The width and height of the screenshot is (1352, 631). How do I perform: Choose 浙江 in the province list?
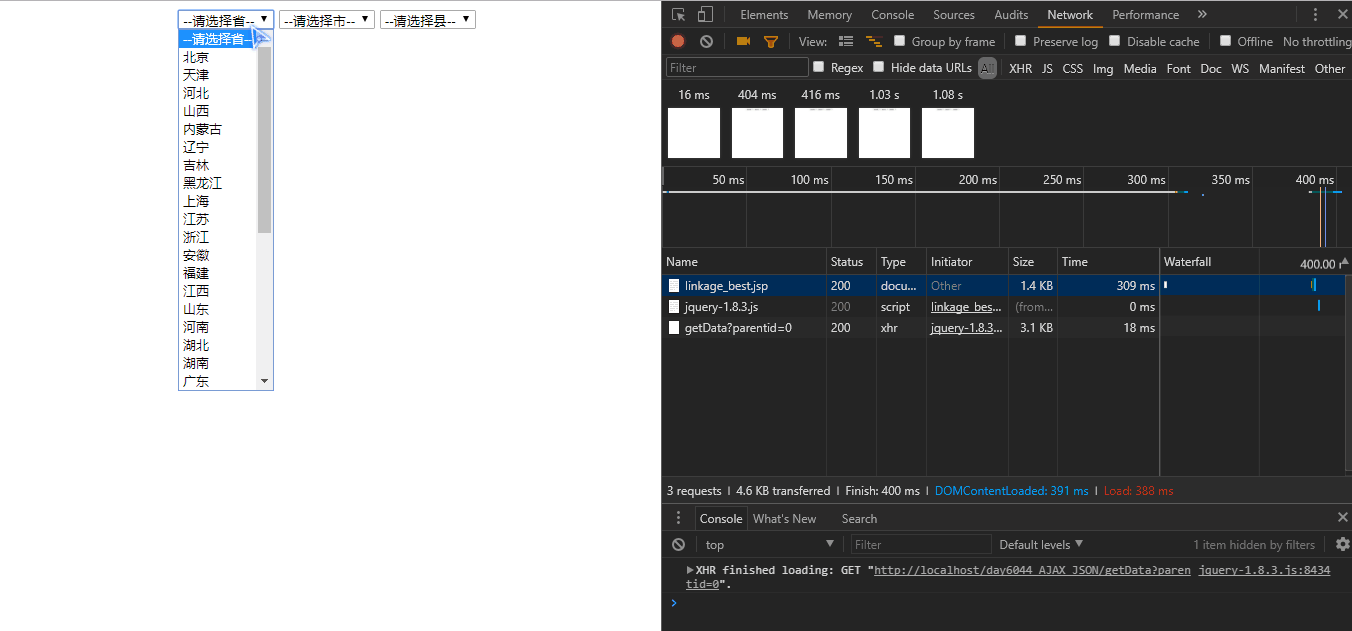click(218, 237)
